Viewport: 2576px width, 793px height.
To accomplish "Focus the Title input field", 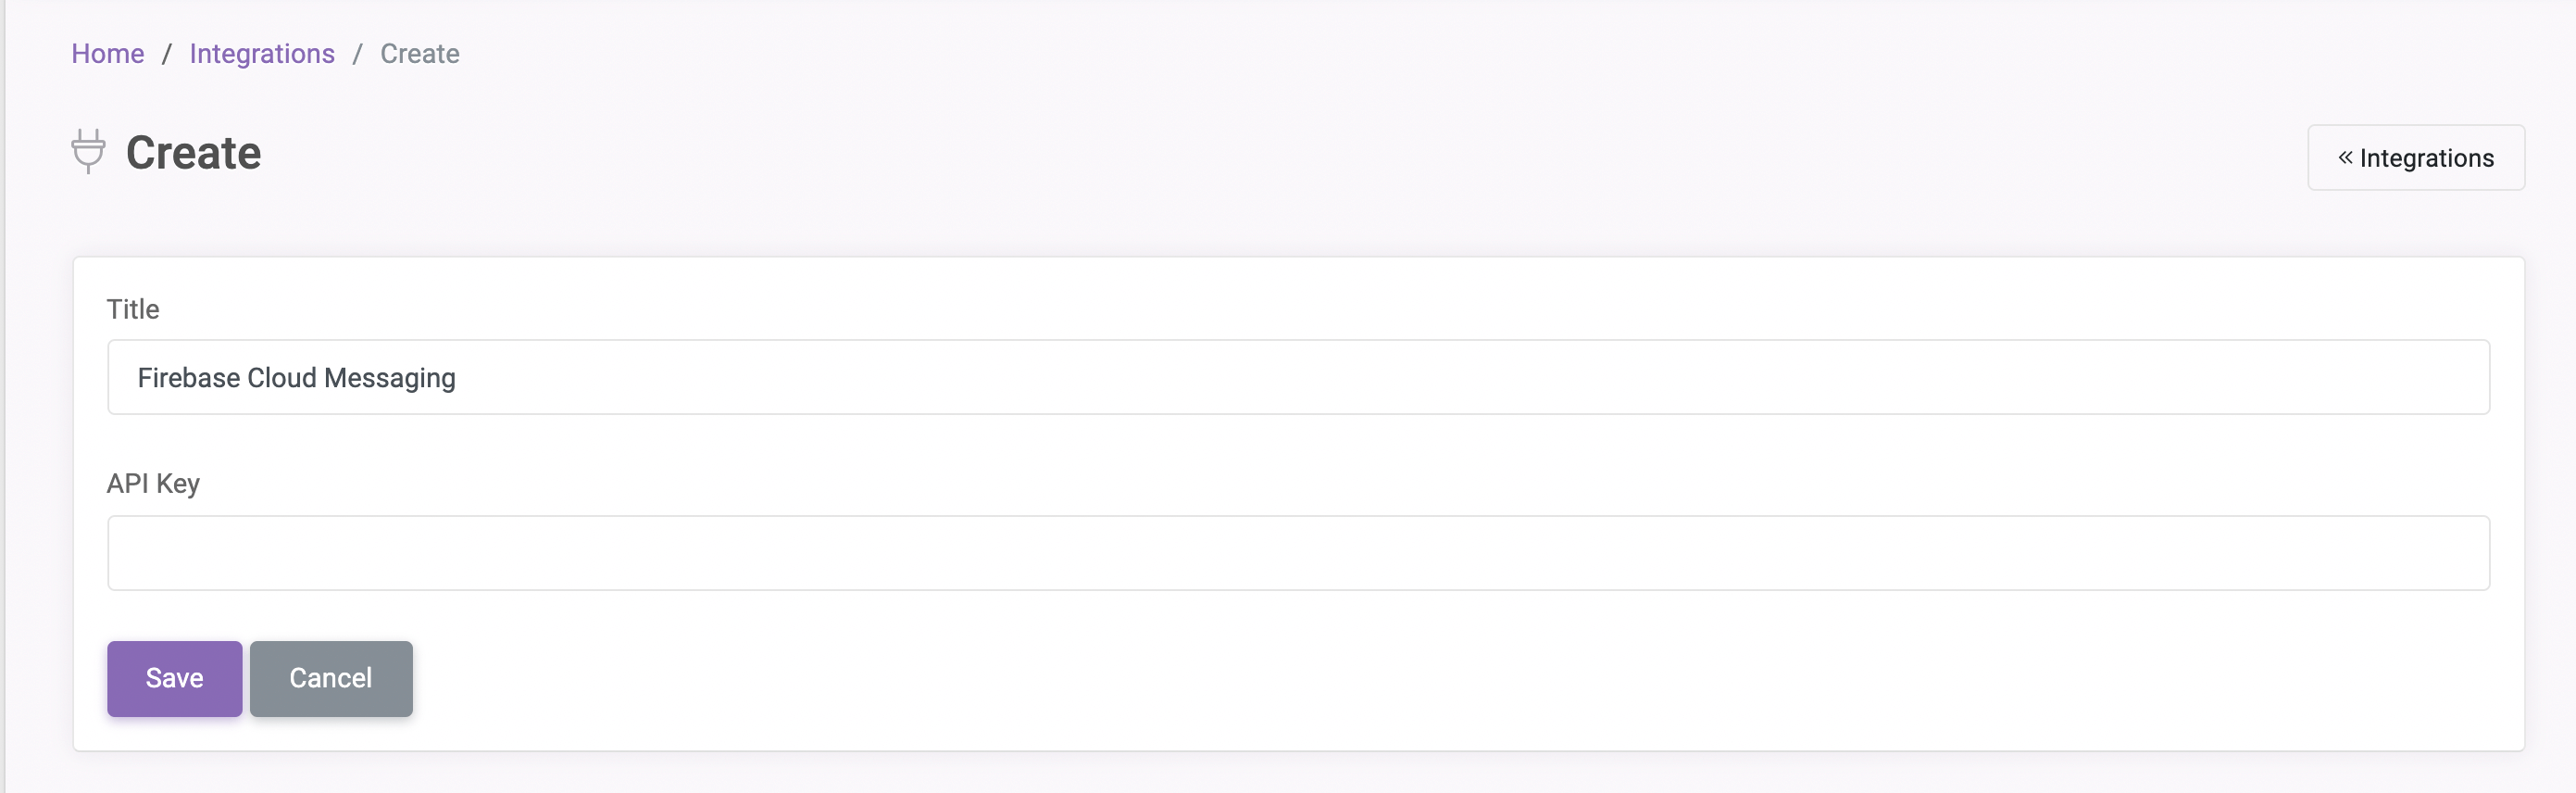I will pos(1298,377).
